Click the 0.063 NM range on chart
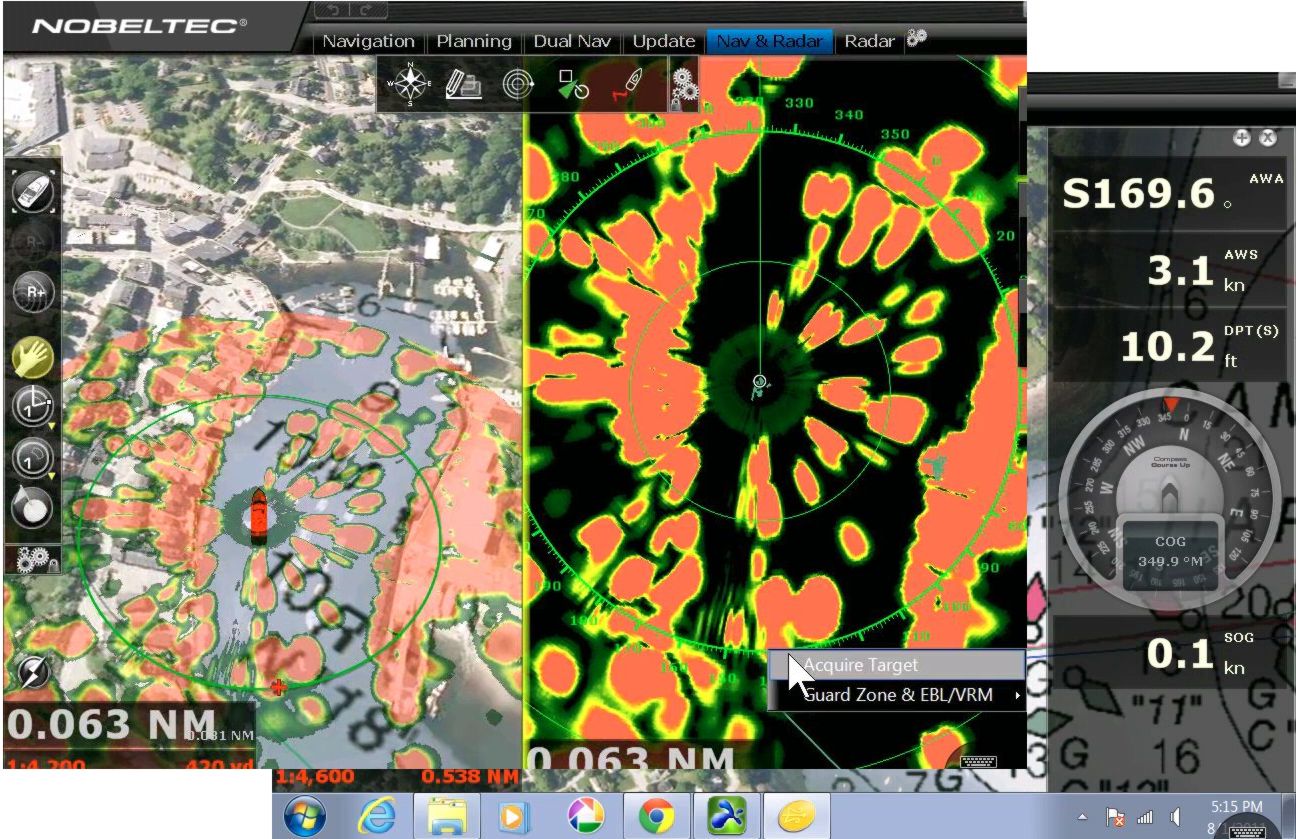 tap(111, 726)
